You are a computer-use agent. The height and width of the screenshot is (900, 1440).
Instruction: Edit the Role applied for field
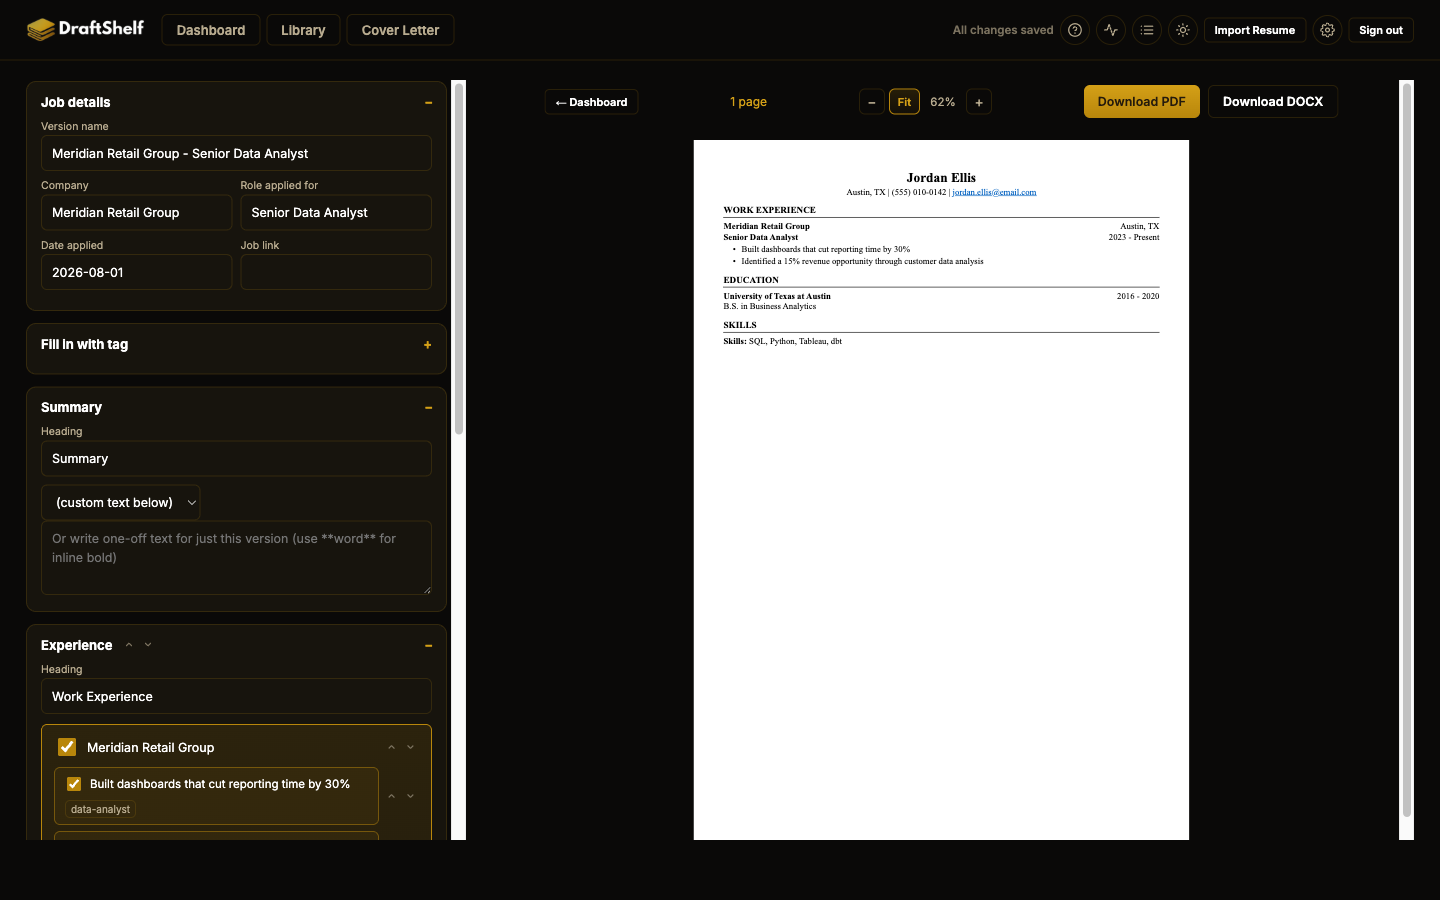(336, 212)
